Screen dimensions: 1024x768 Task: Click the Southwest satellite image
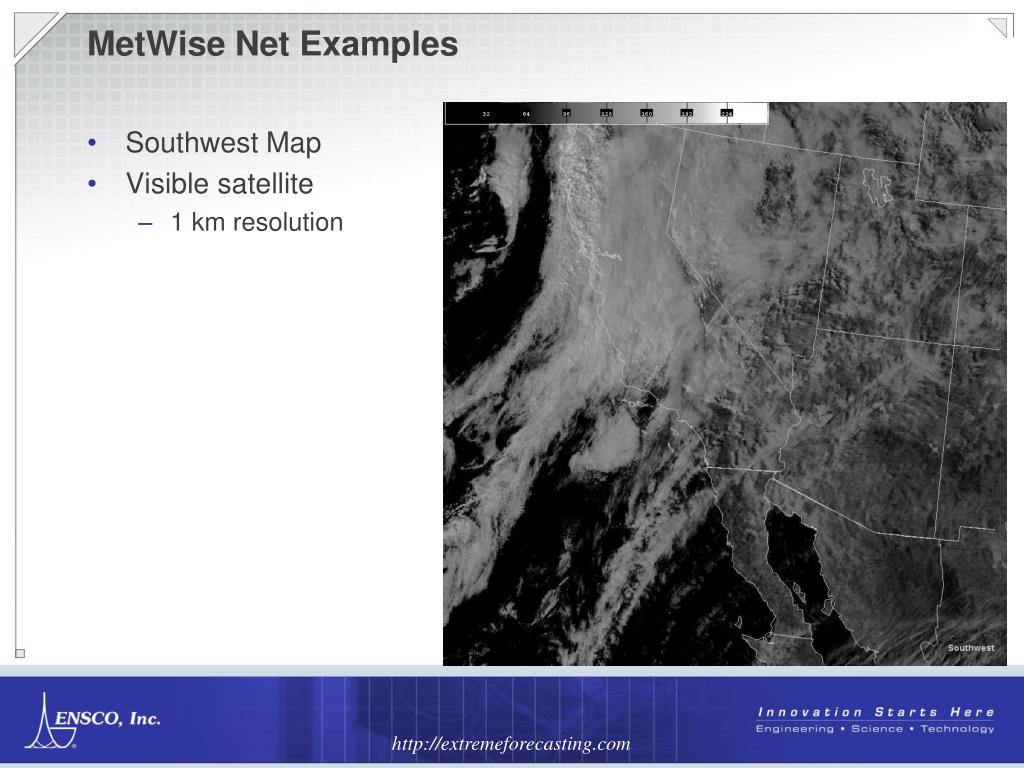click(724, 383)
